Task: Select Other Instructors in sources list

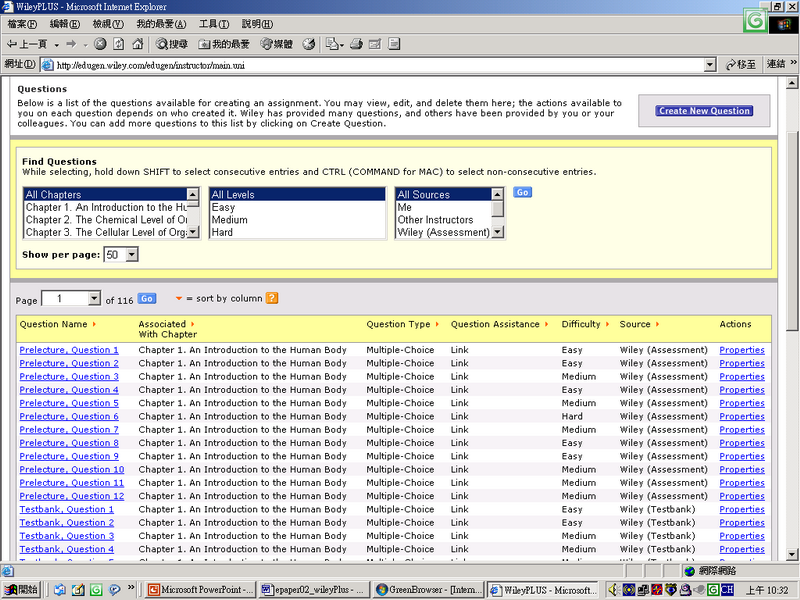Action: tap(443, 219)
